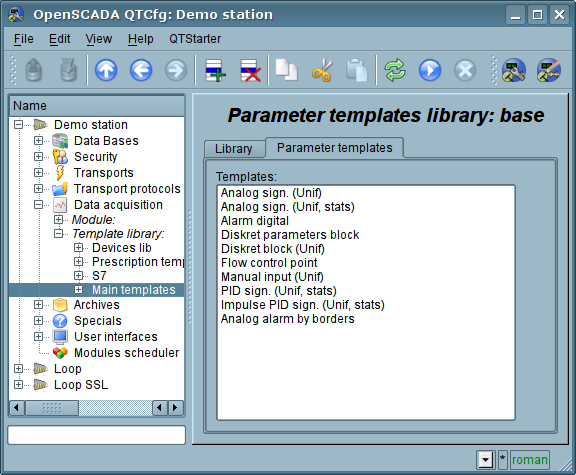Click the tree scrollbar left arrow
The height and width of the screenshot is (475, 576).
pyautogui.click(x=16, y=408)
